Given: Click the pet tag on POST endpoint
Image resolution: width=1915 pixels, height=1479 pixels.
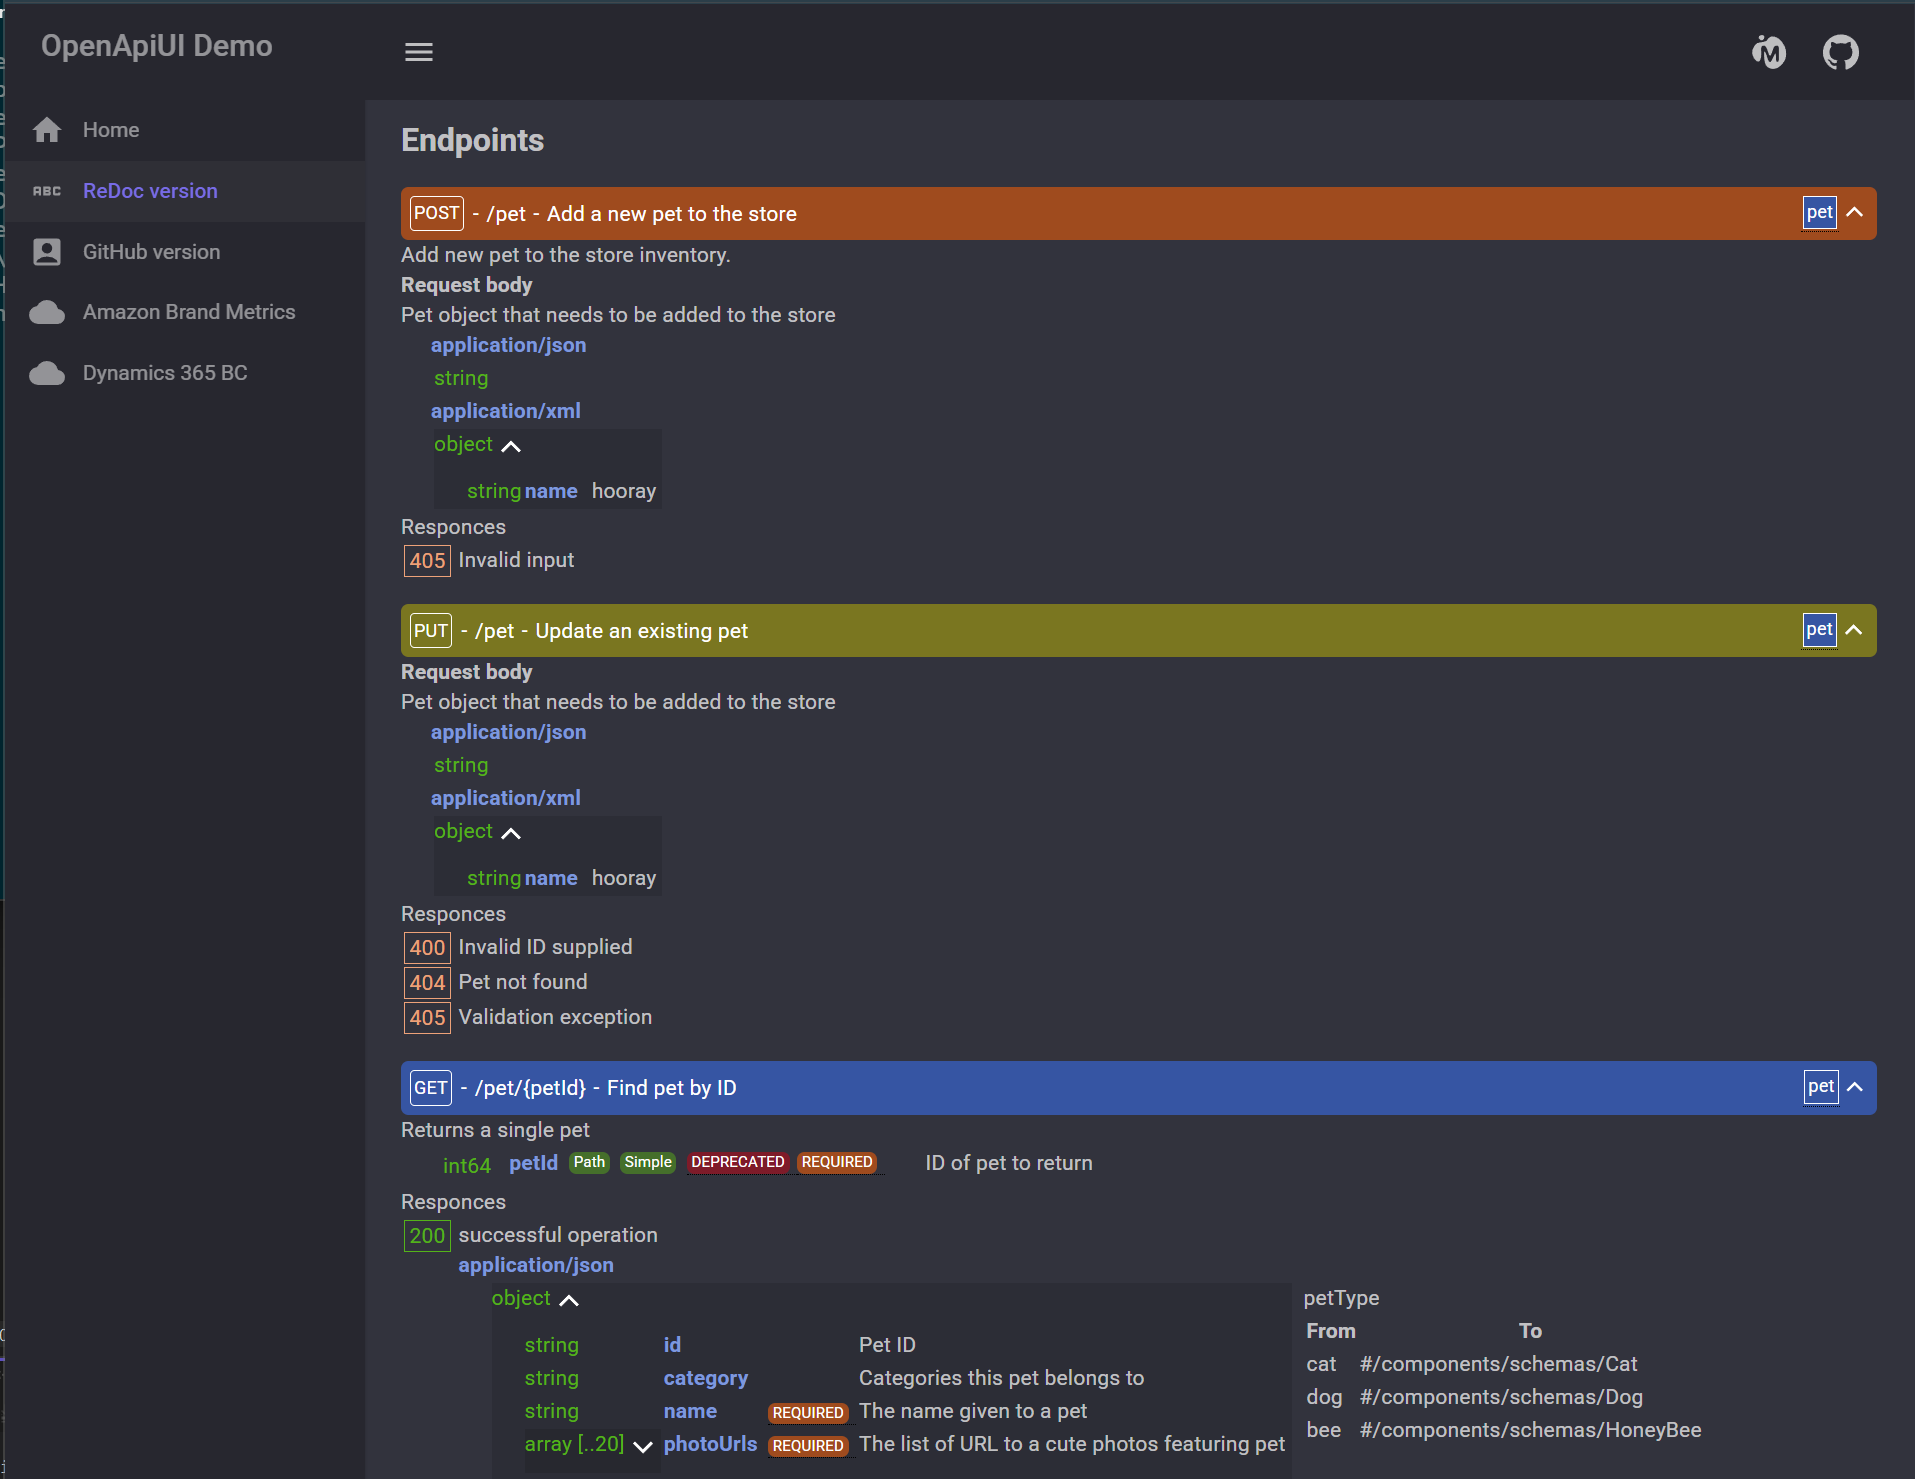Looking at the screenshot, I should [x=1819, y=213].
